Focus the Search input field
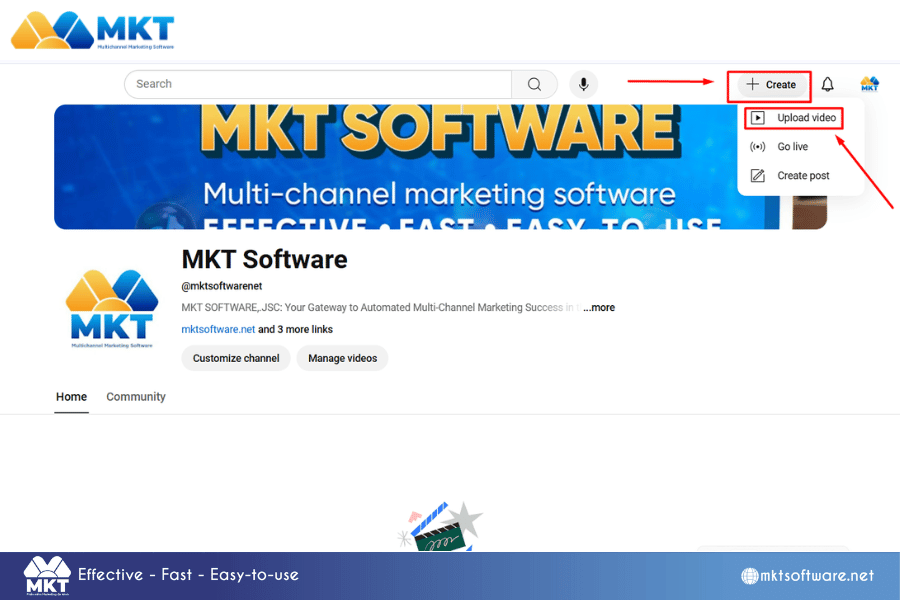The width and height of the screenshot is (900, 600). click(318, 84)
